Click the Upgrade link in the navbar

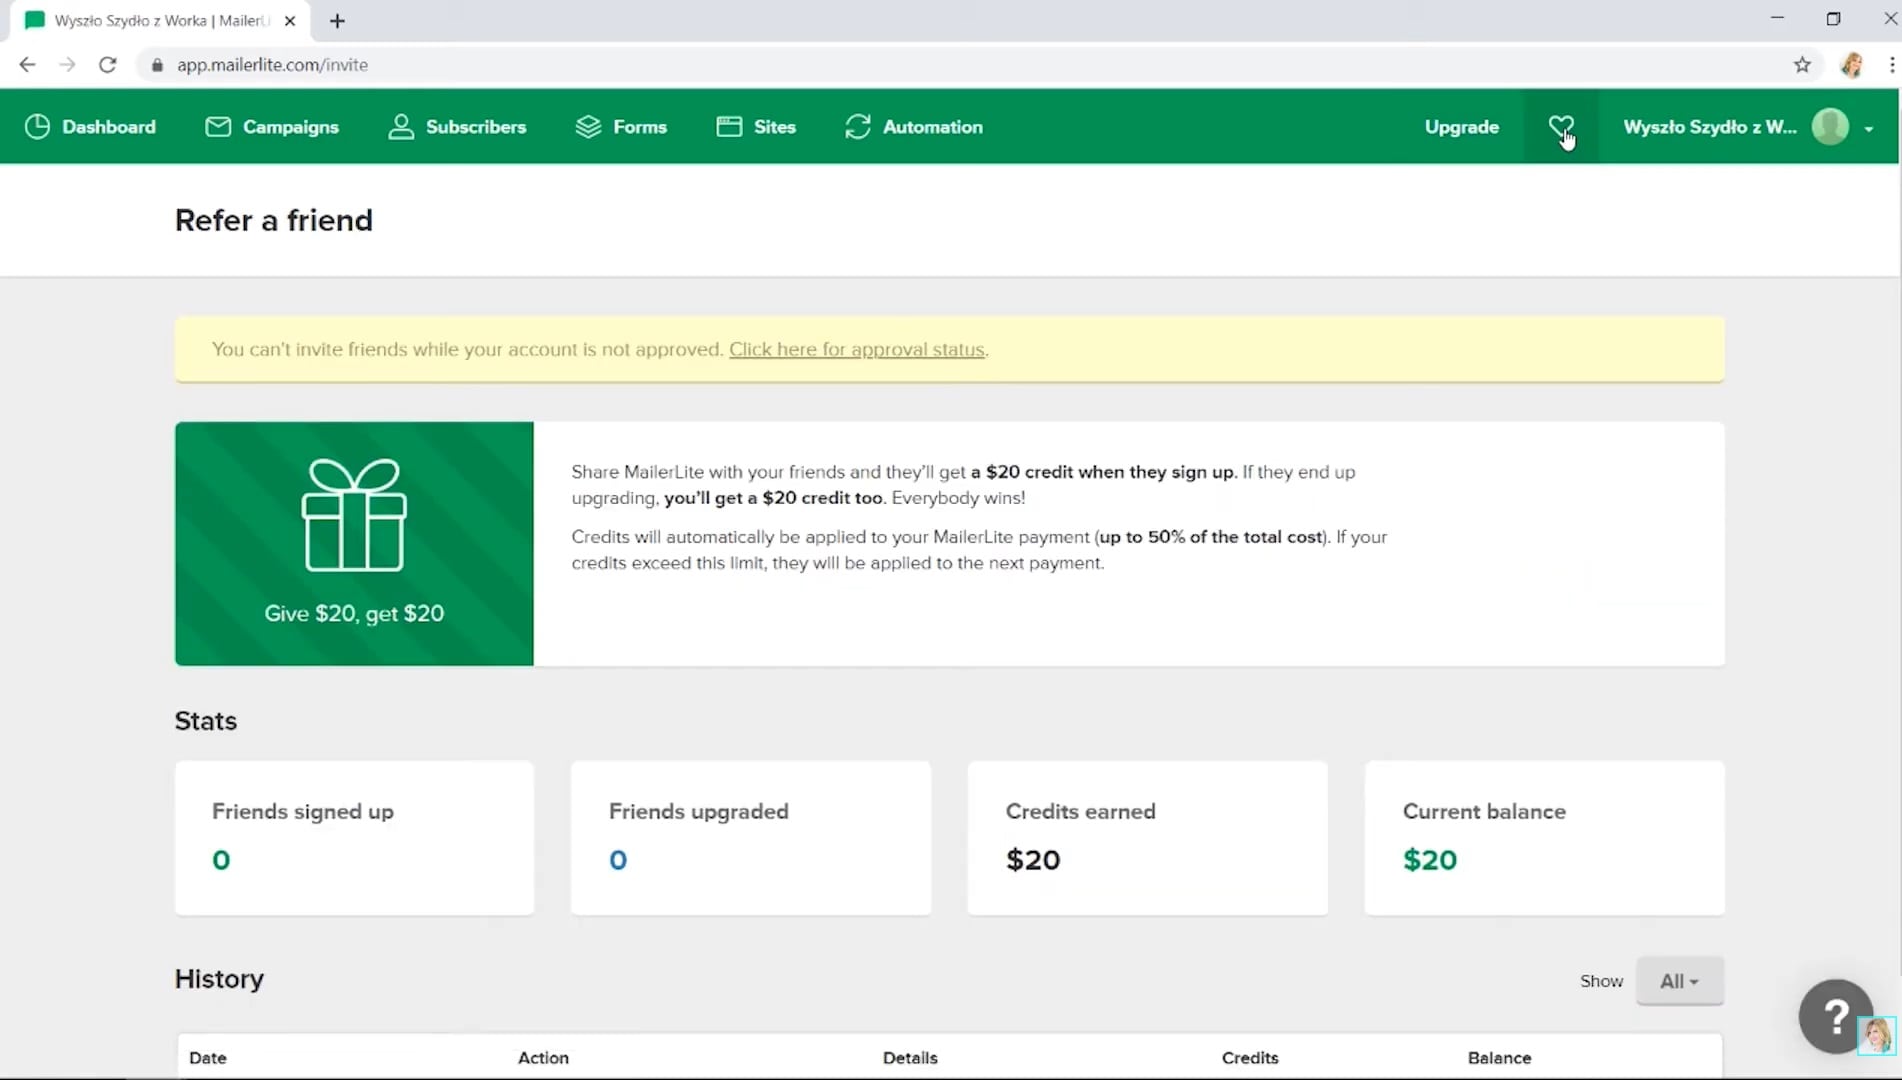[x=1461, y=127]
